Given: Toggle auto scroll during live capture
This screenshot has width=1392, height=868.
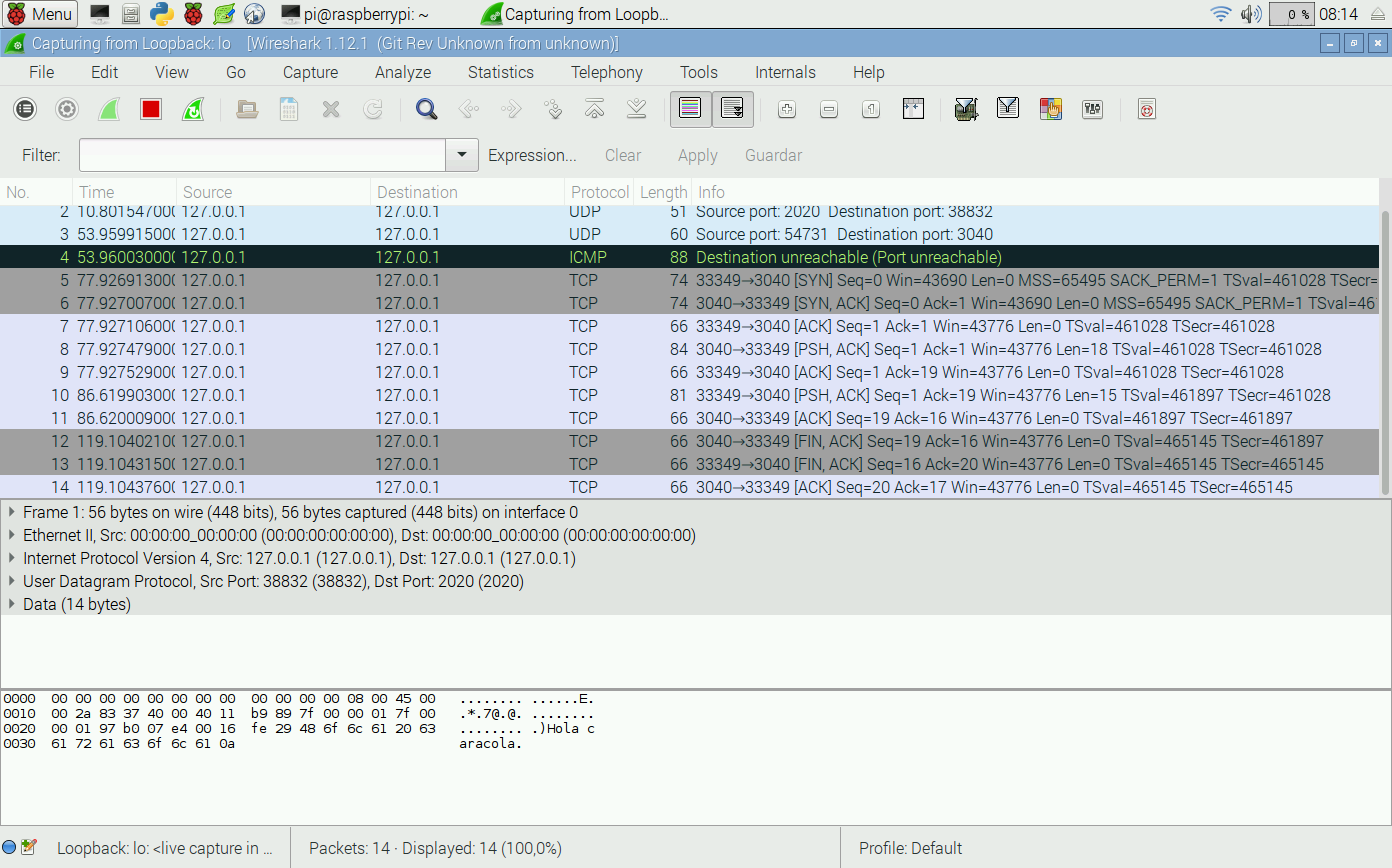Looking at the screenshot, I should (732, 110).
